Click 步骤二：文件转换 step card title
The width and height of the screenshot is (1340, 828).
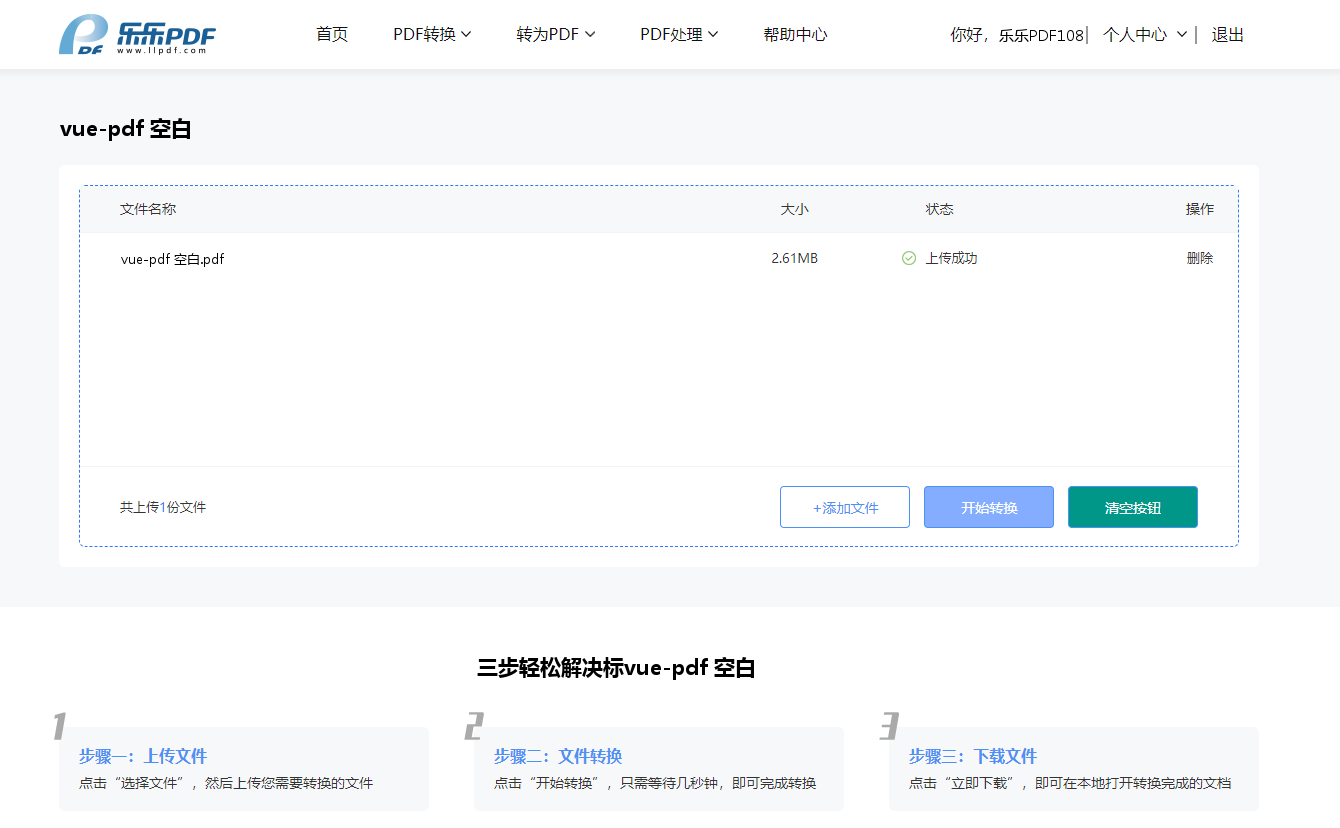click(x=558, y=756)
